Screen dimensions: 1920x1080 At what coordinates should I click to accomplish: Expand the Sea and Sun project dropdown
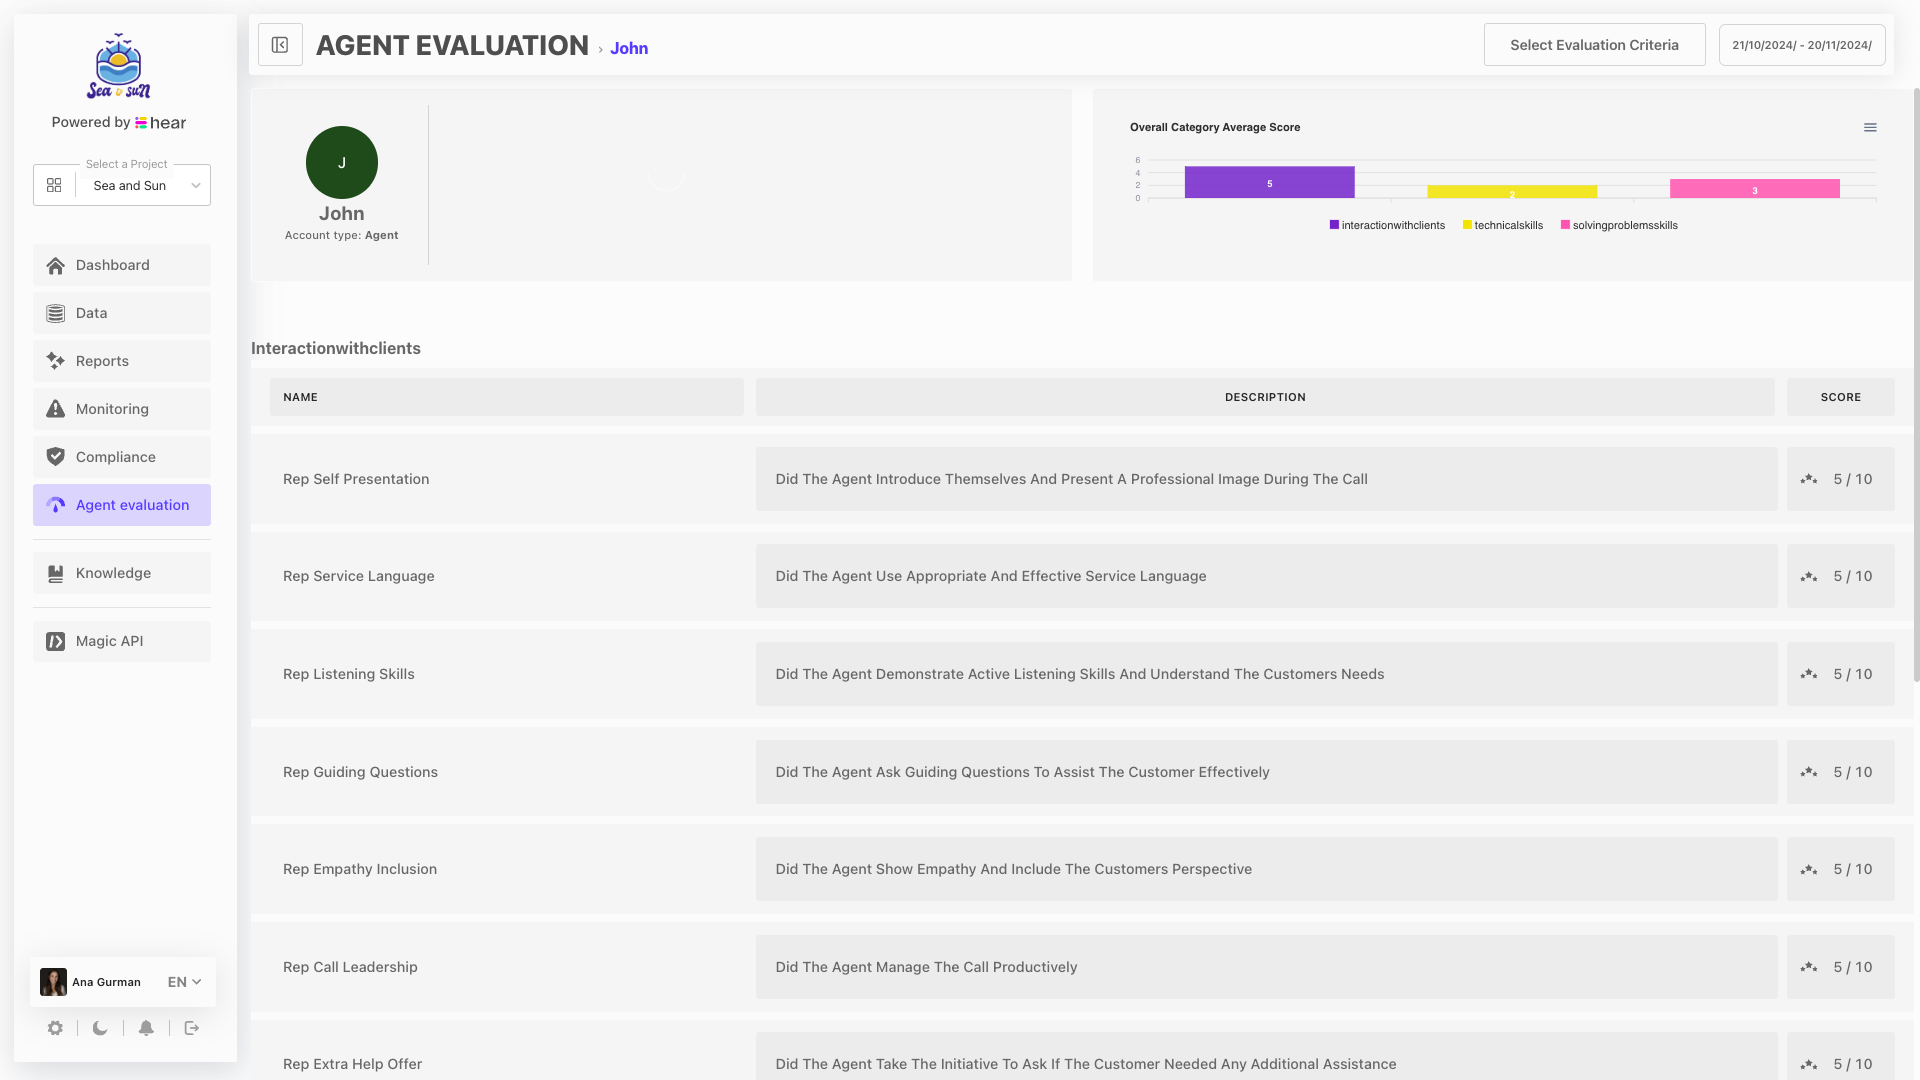coord(196,186)
